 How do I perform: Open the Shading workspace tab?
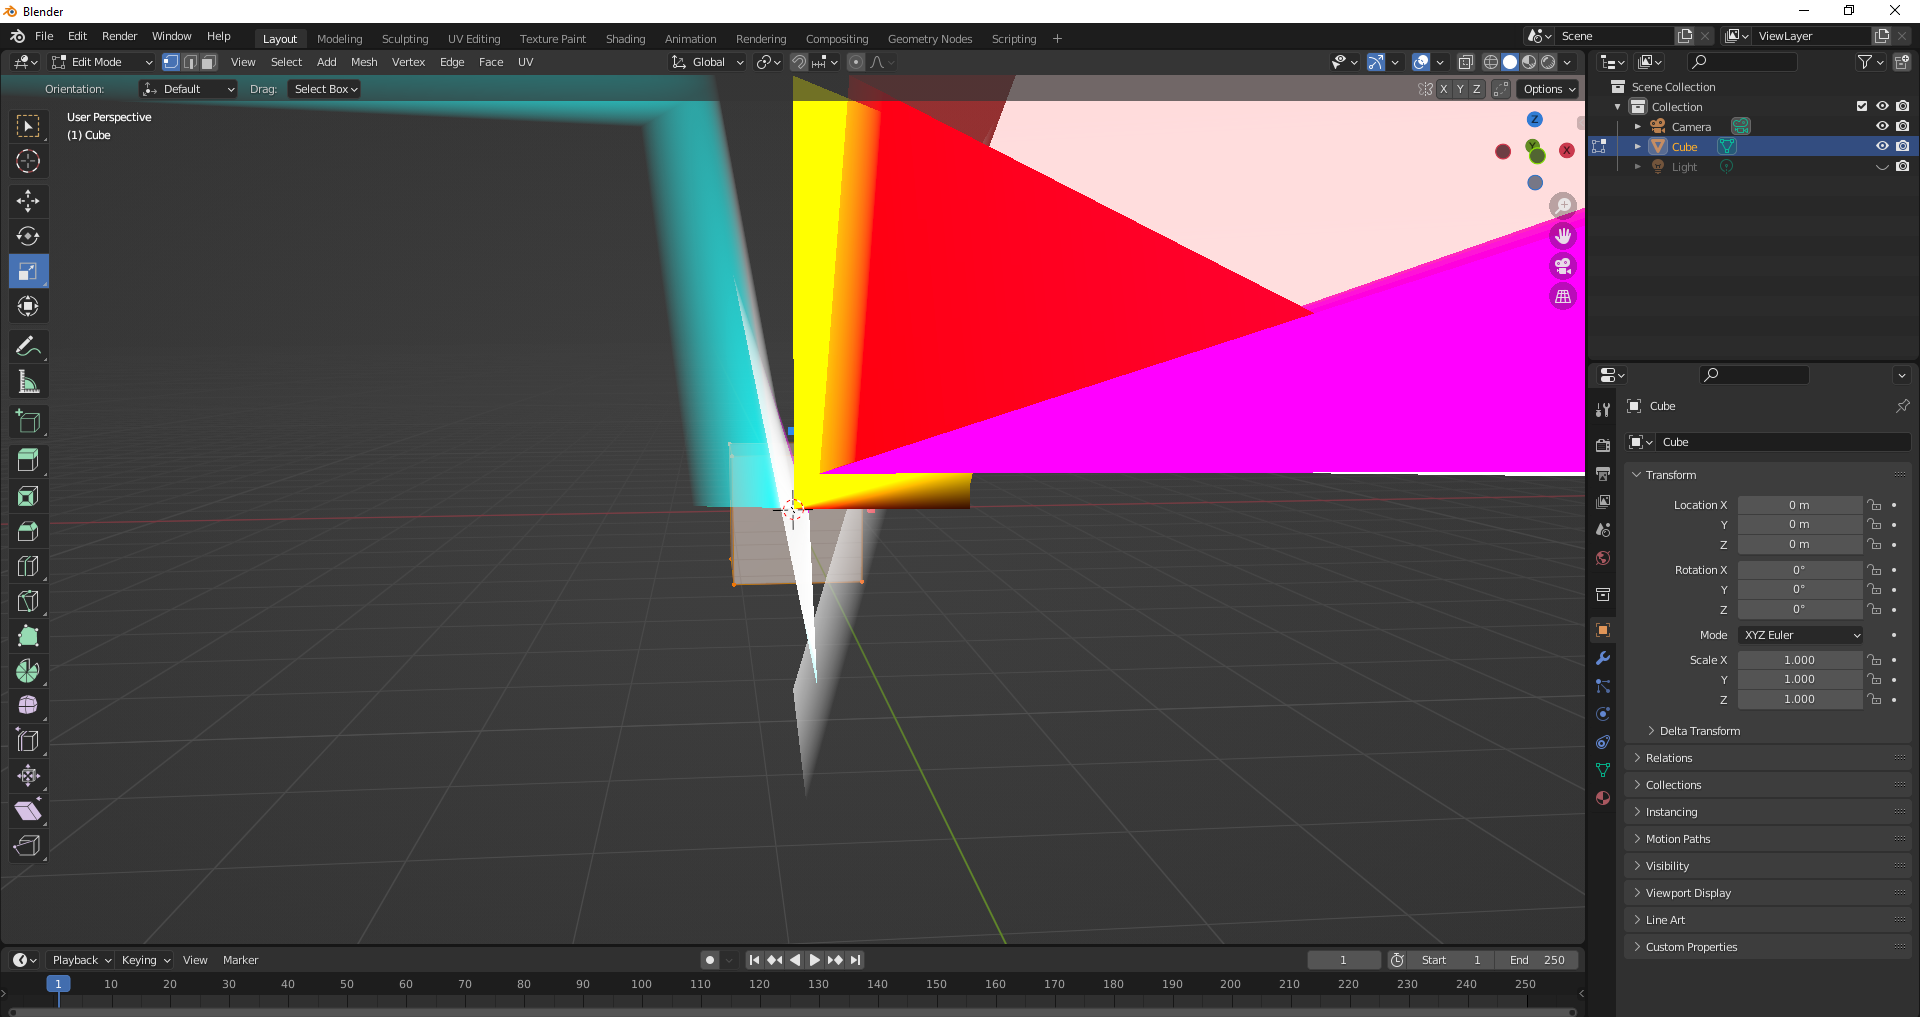625,39
